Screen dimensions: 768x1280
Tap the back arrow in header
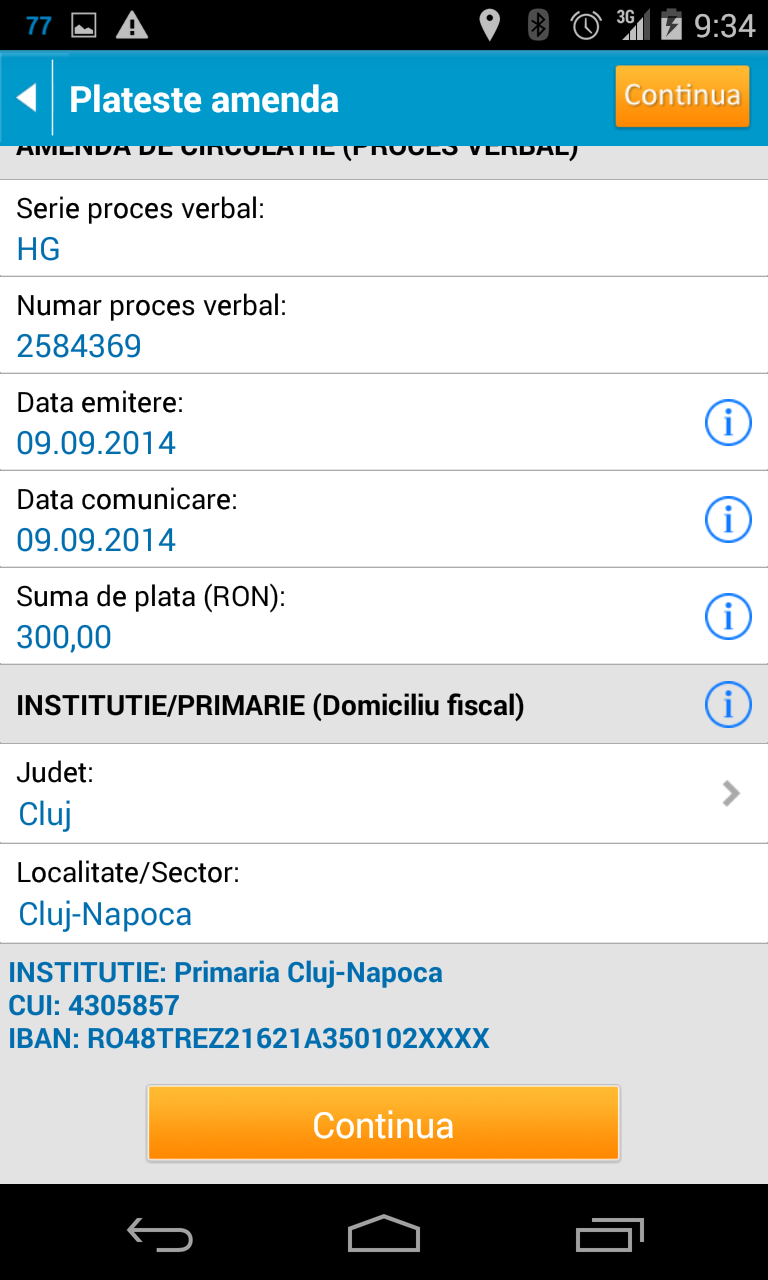click(x=27, y=98)
